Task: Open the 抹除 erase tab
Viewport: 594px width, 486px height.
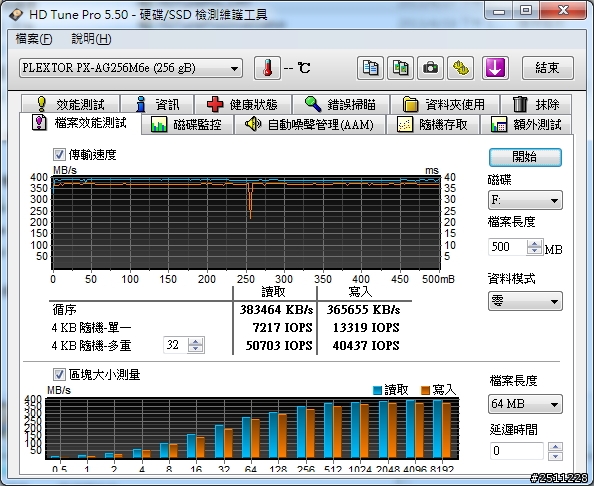Action: pos(536,104)
